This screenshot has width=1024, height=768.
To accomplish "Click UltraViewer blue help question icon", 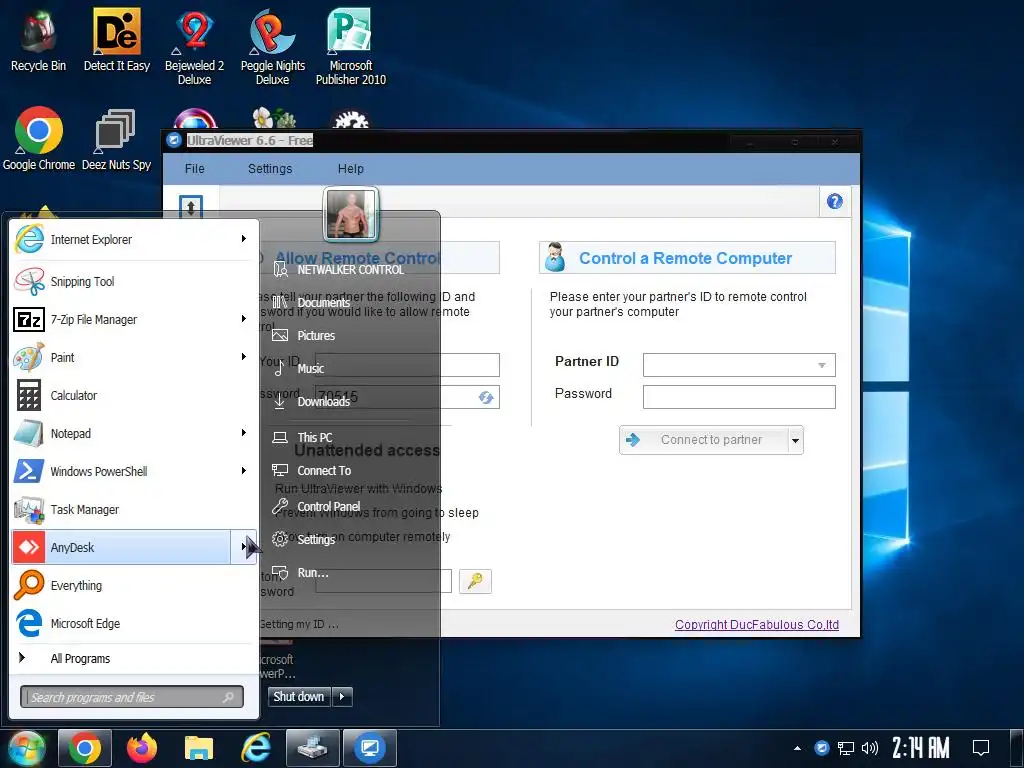I will coord(835,201).
